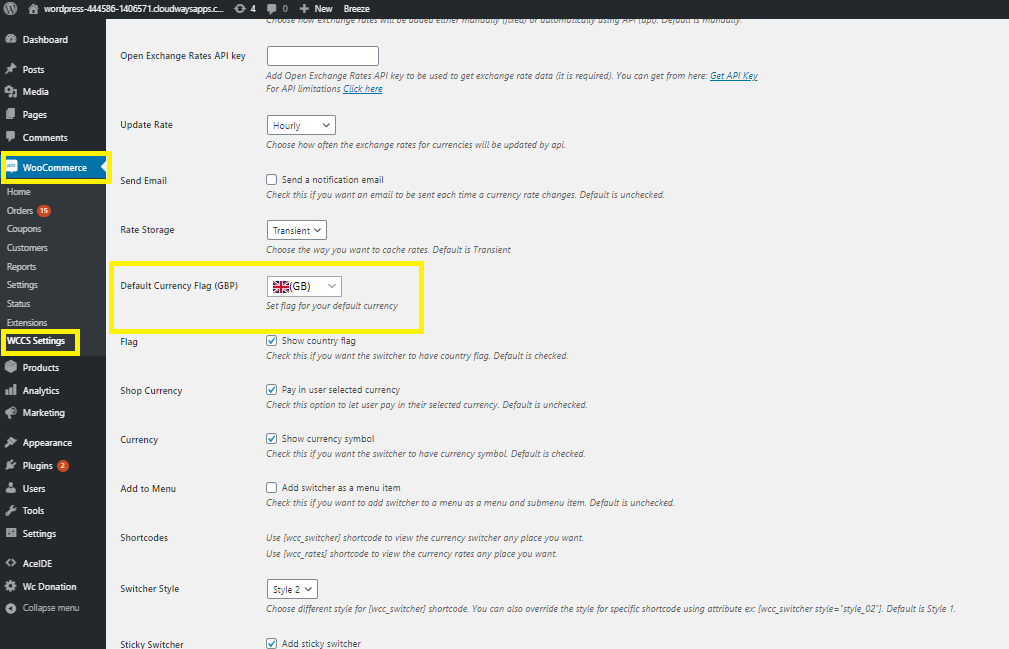Click the Shortcodes row label
The image size is (1009, 649).
tap(144, 538)
